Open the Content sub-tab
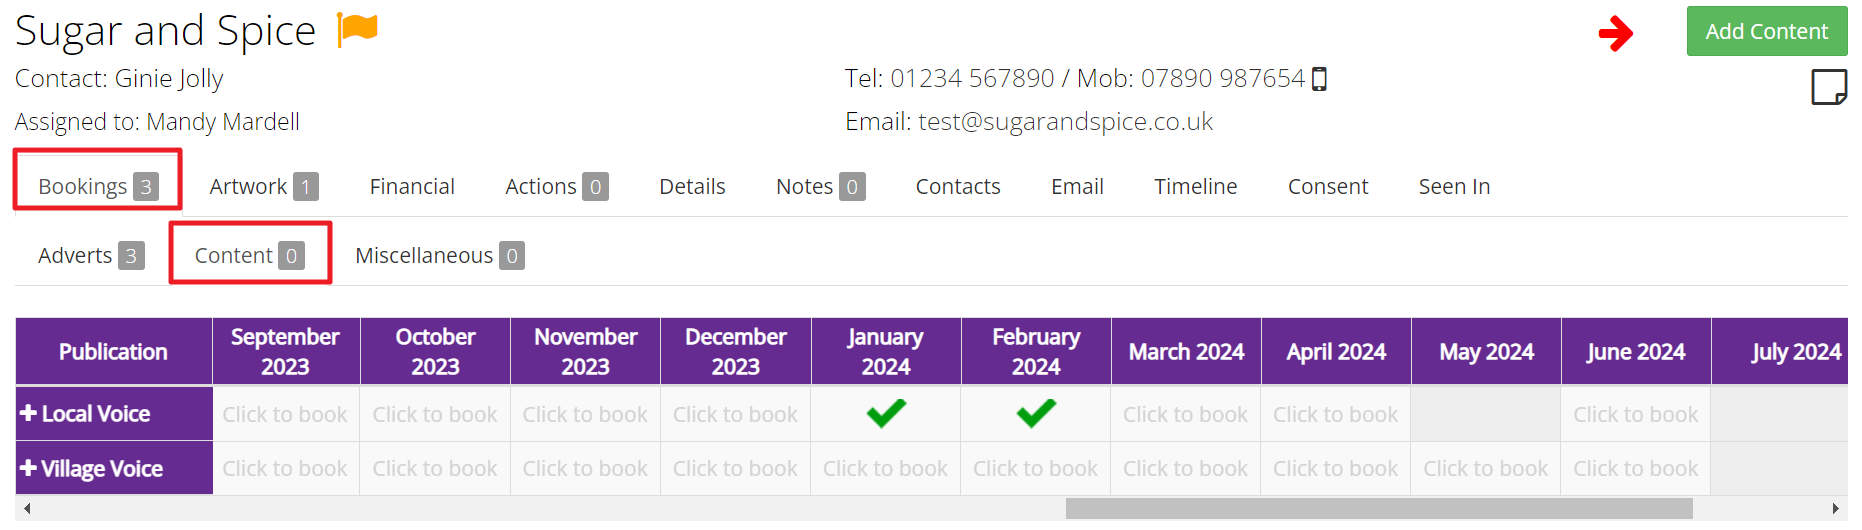 (250, 255)
